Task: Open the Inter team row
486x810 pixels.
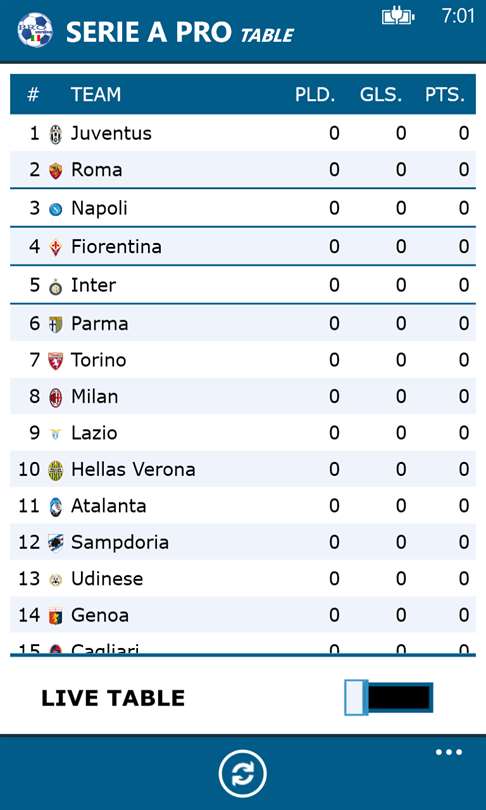Action: (243, 285)
